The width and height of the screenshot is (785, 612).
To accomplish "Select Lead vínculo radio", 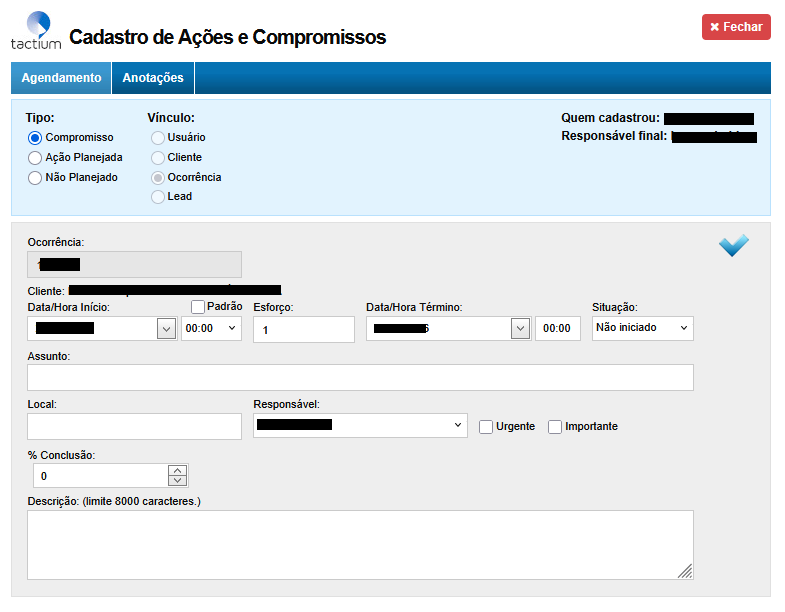I will point(158,197).
